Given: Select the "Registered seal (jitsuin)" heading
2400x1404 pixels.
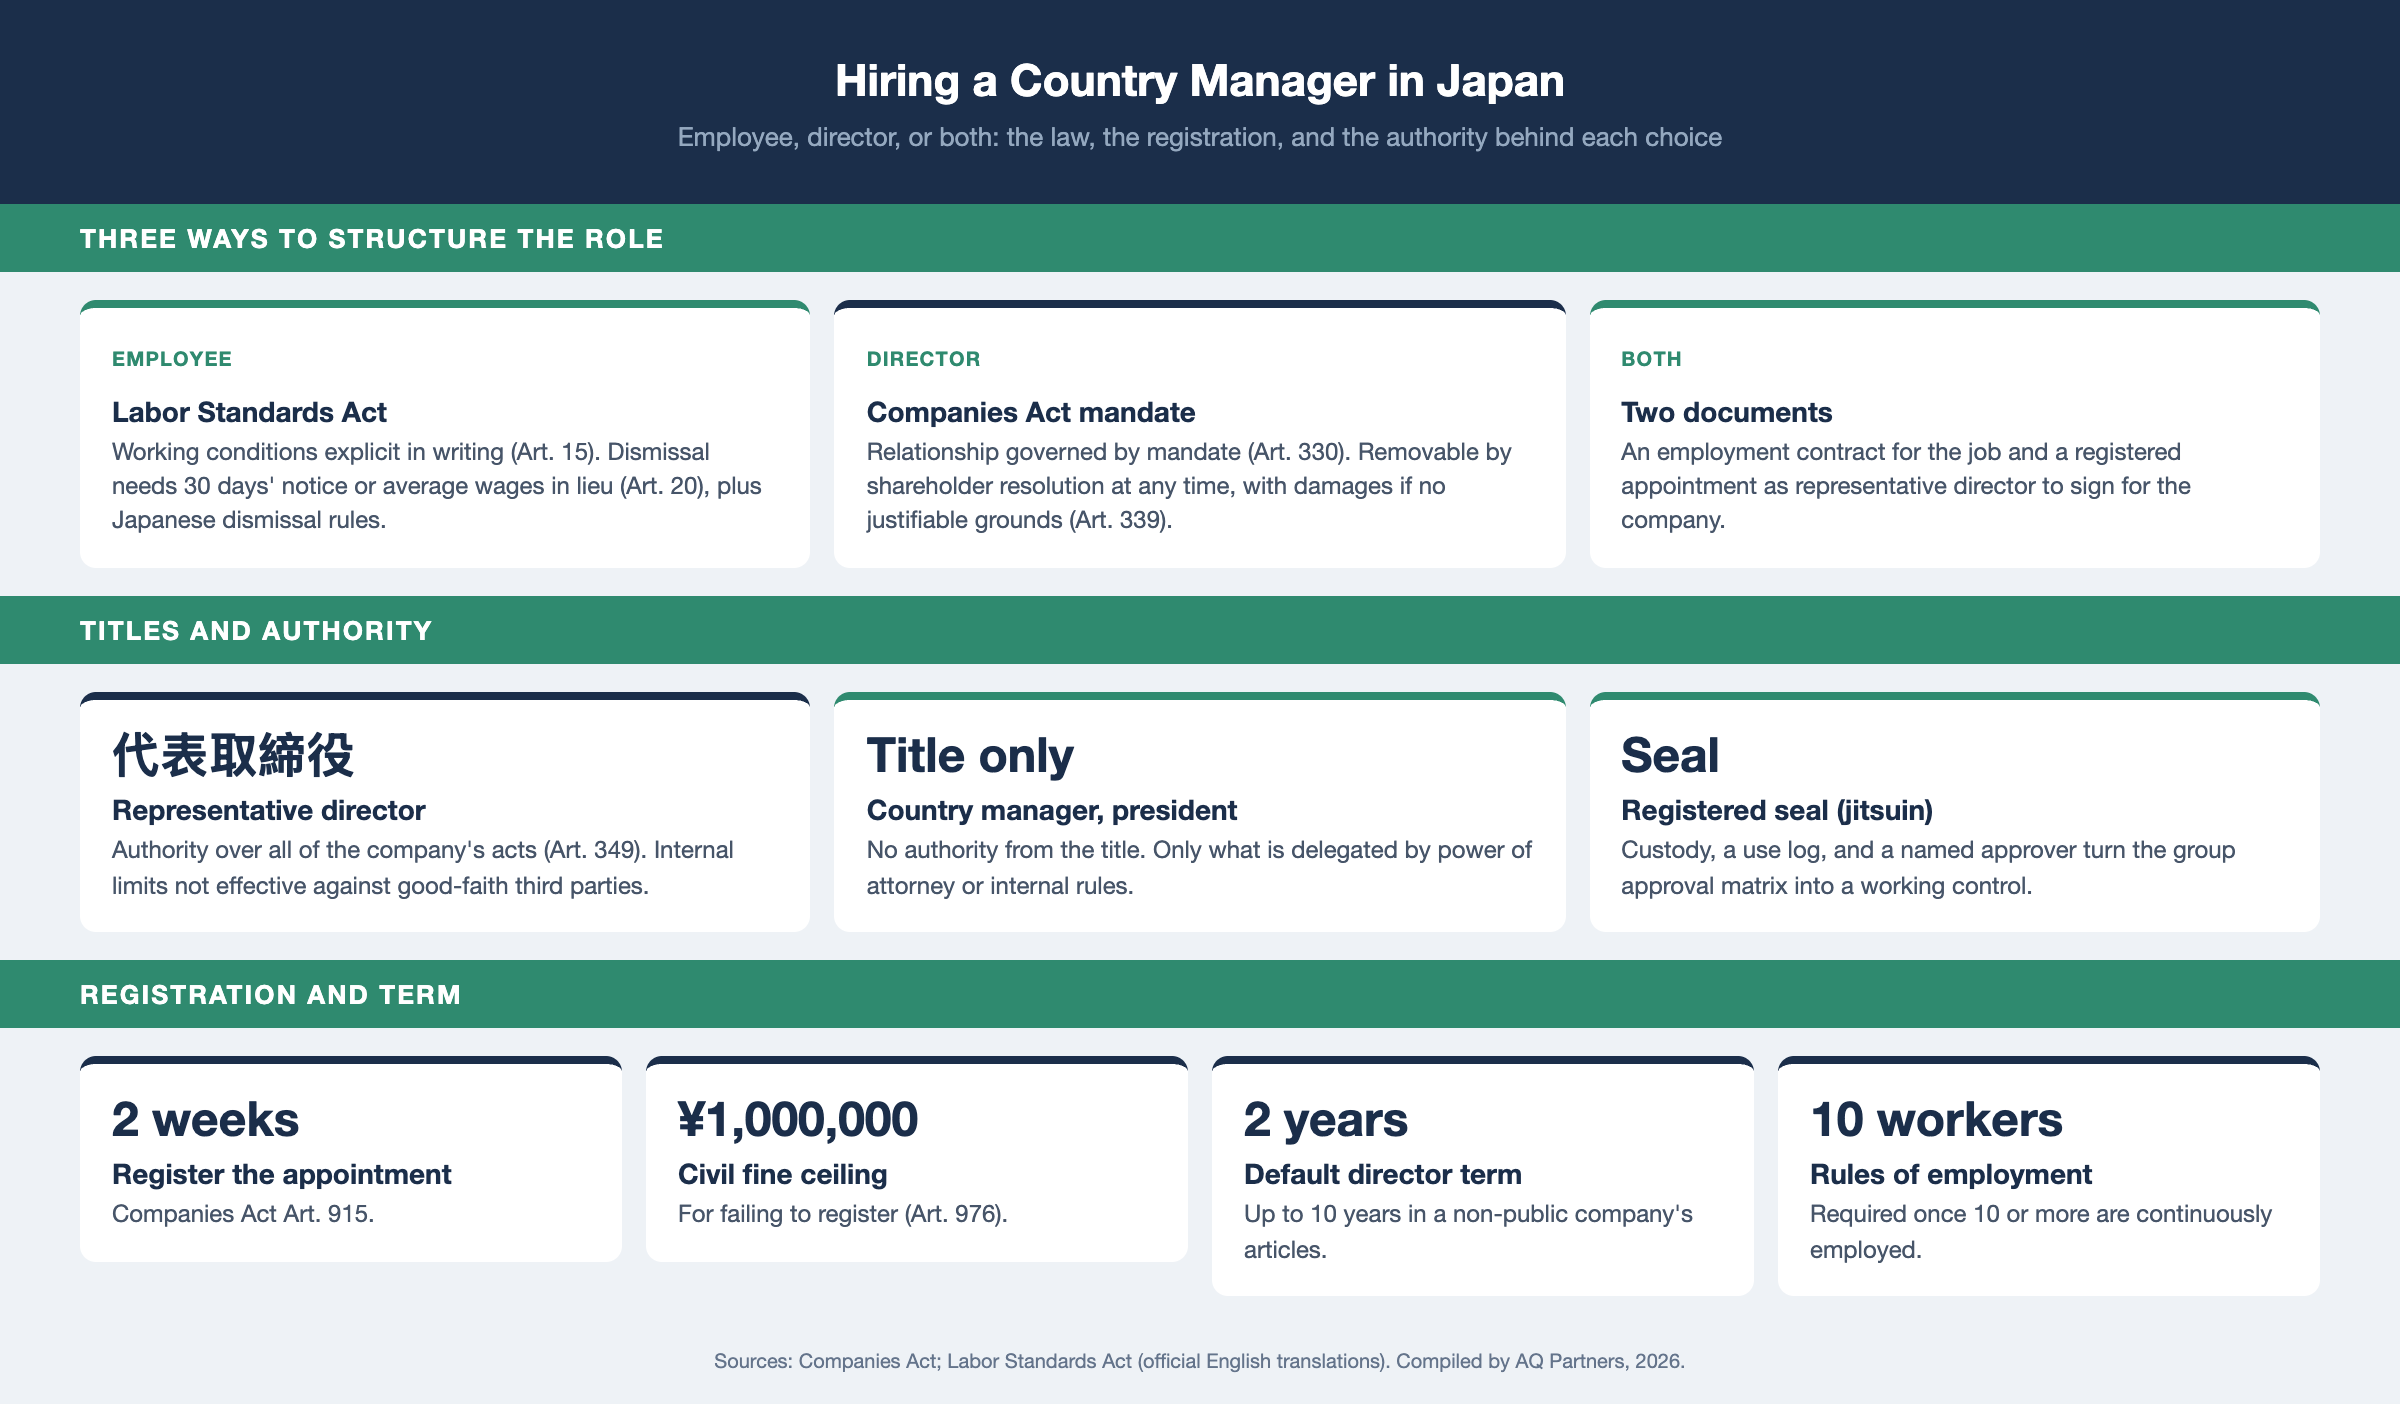Looking at the screenshot, I should [1777, 810].
